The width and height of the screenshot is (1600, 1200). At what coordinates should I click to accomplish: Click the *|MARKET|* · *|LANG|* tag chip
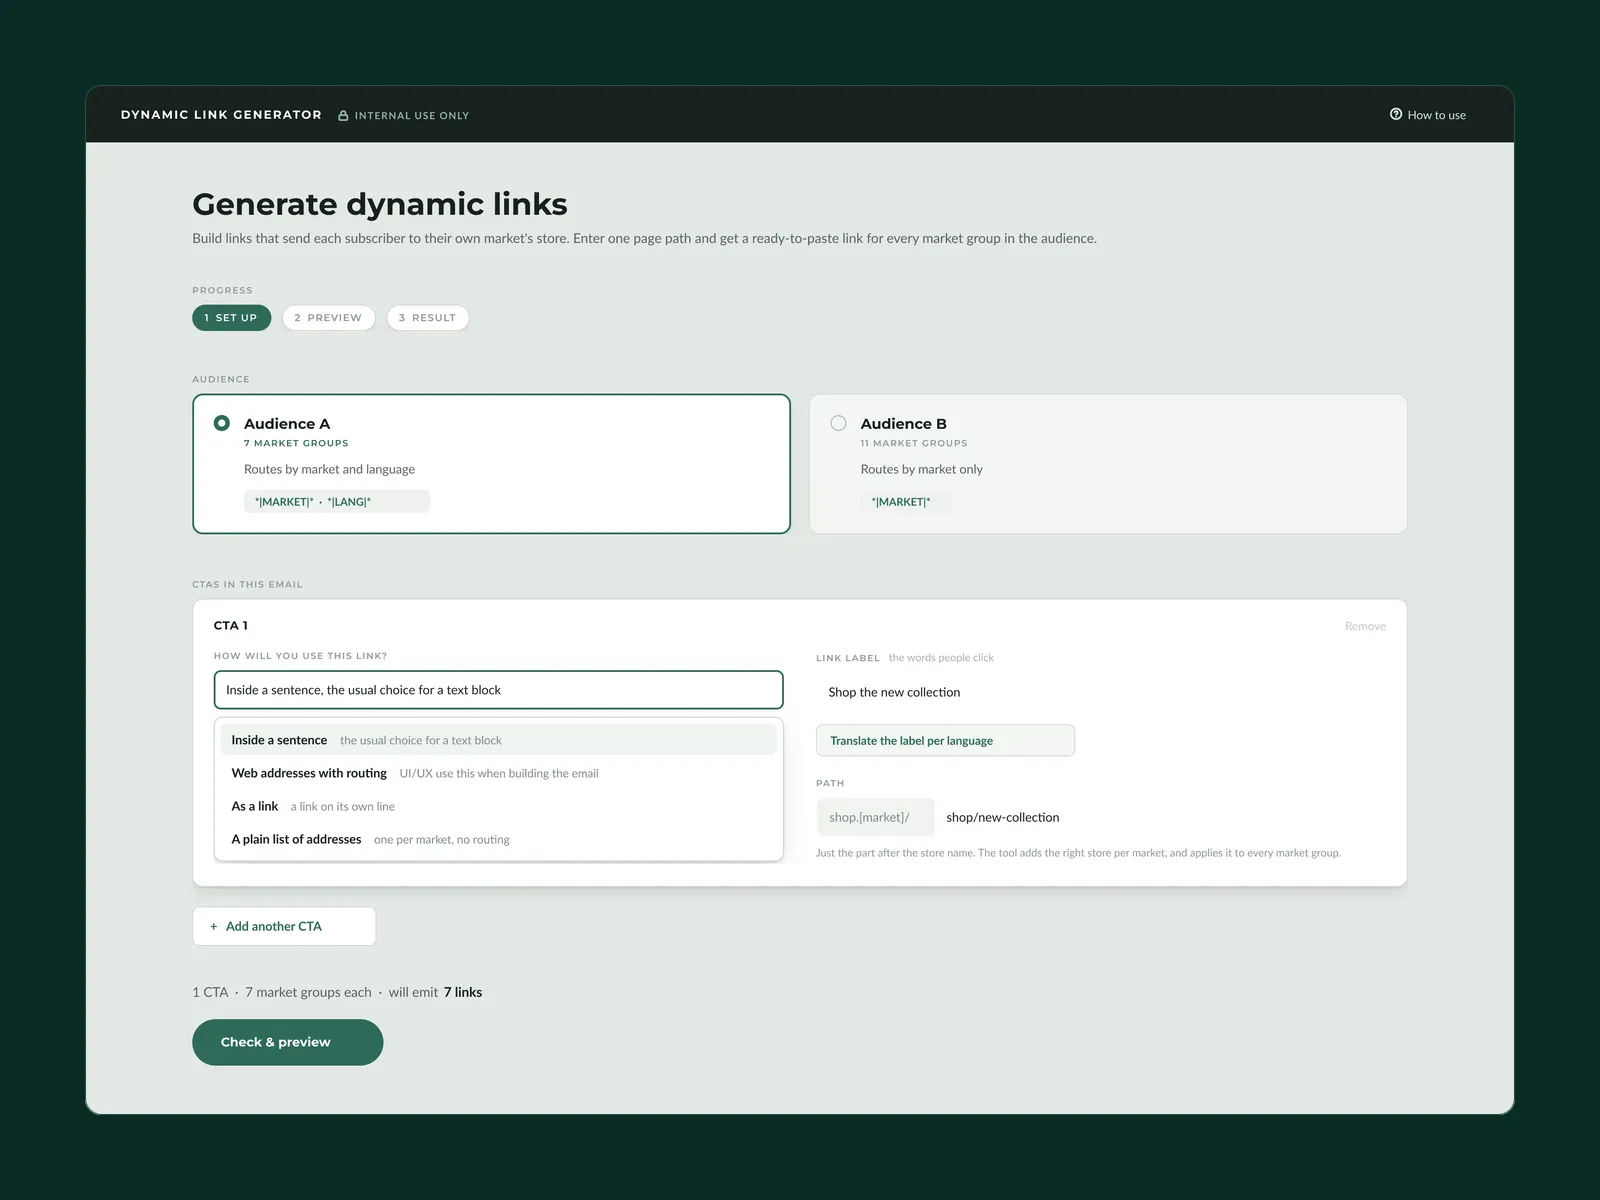pyautogui.click(x=336, y=502)
